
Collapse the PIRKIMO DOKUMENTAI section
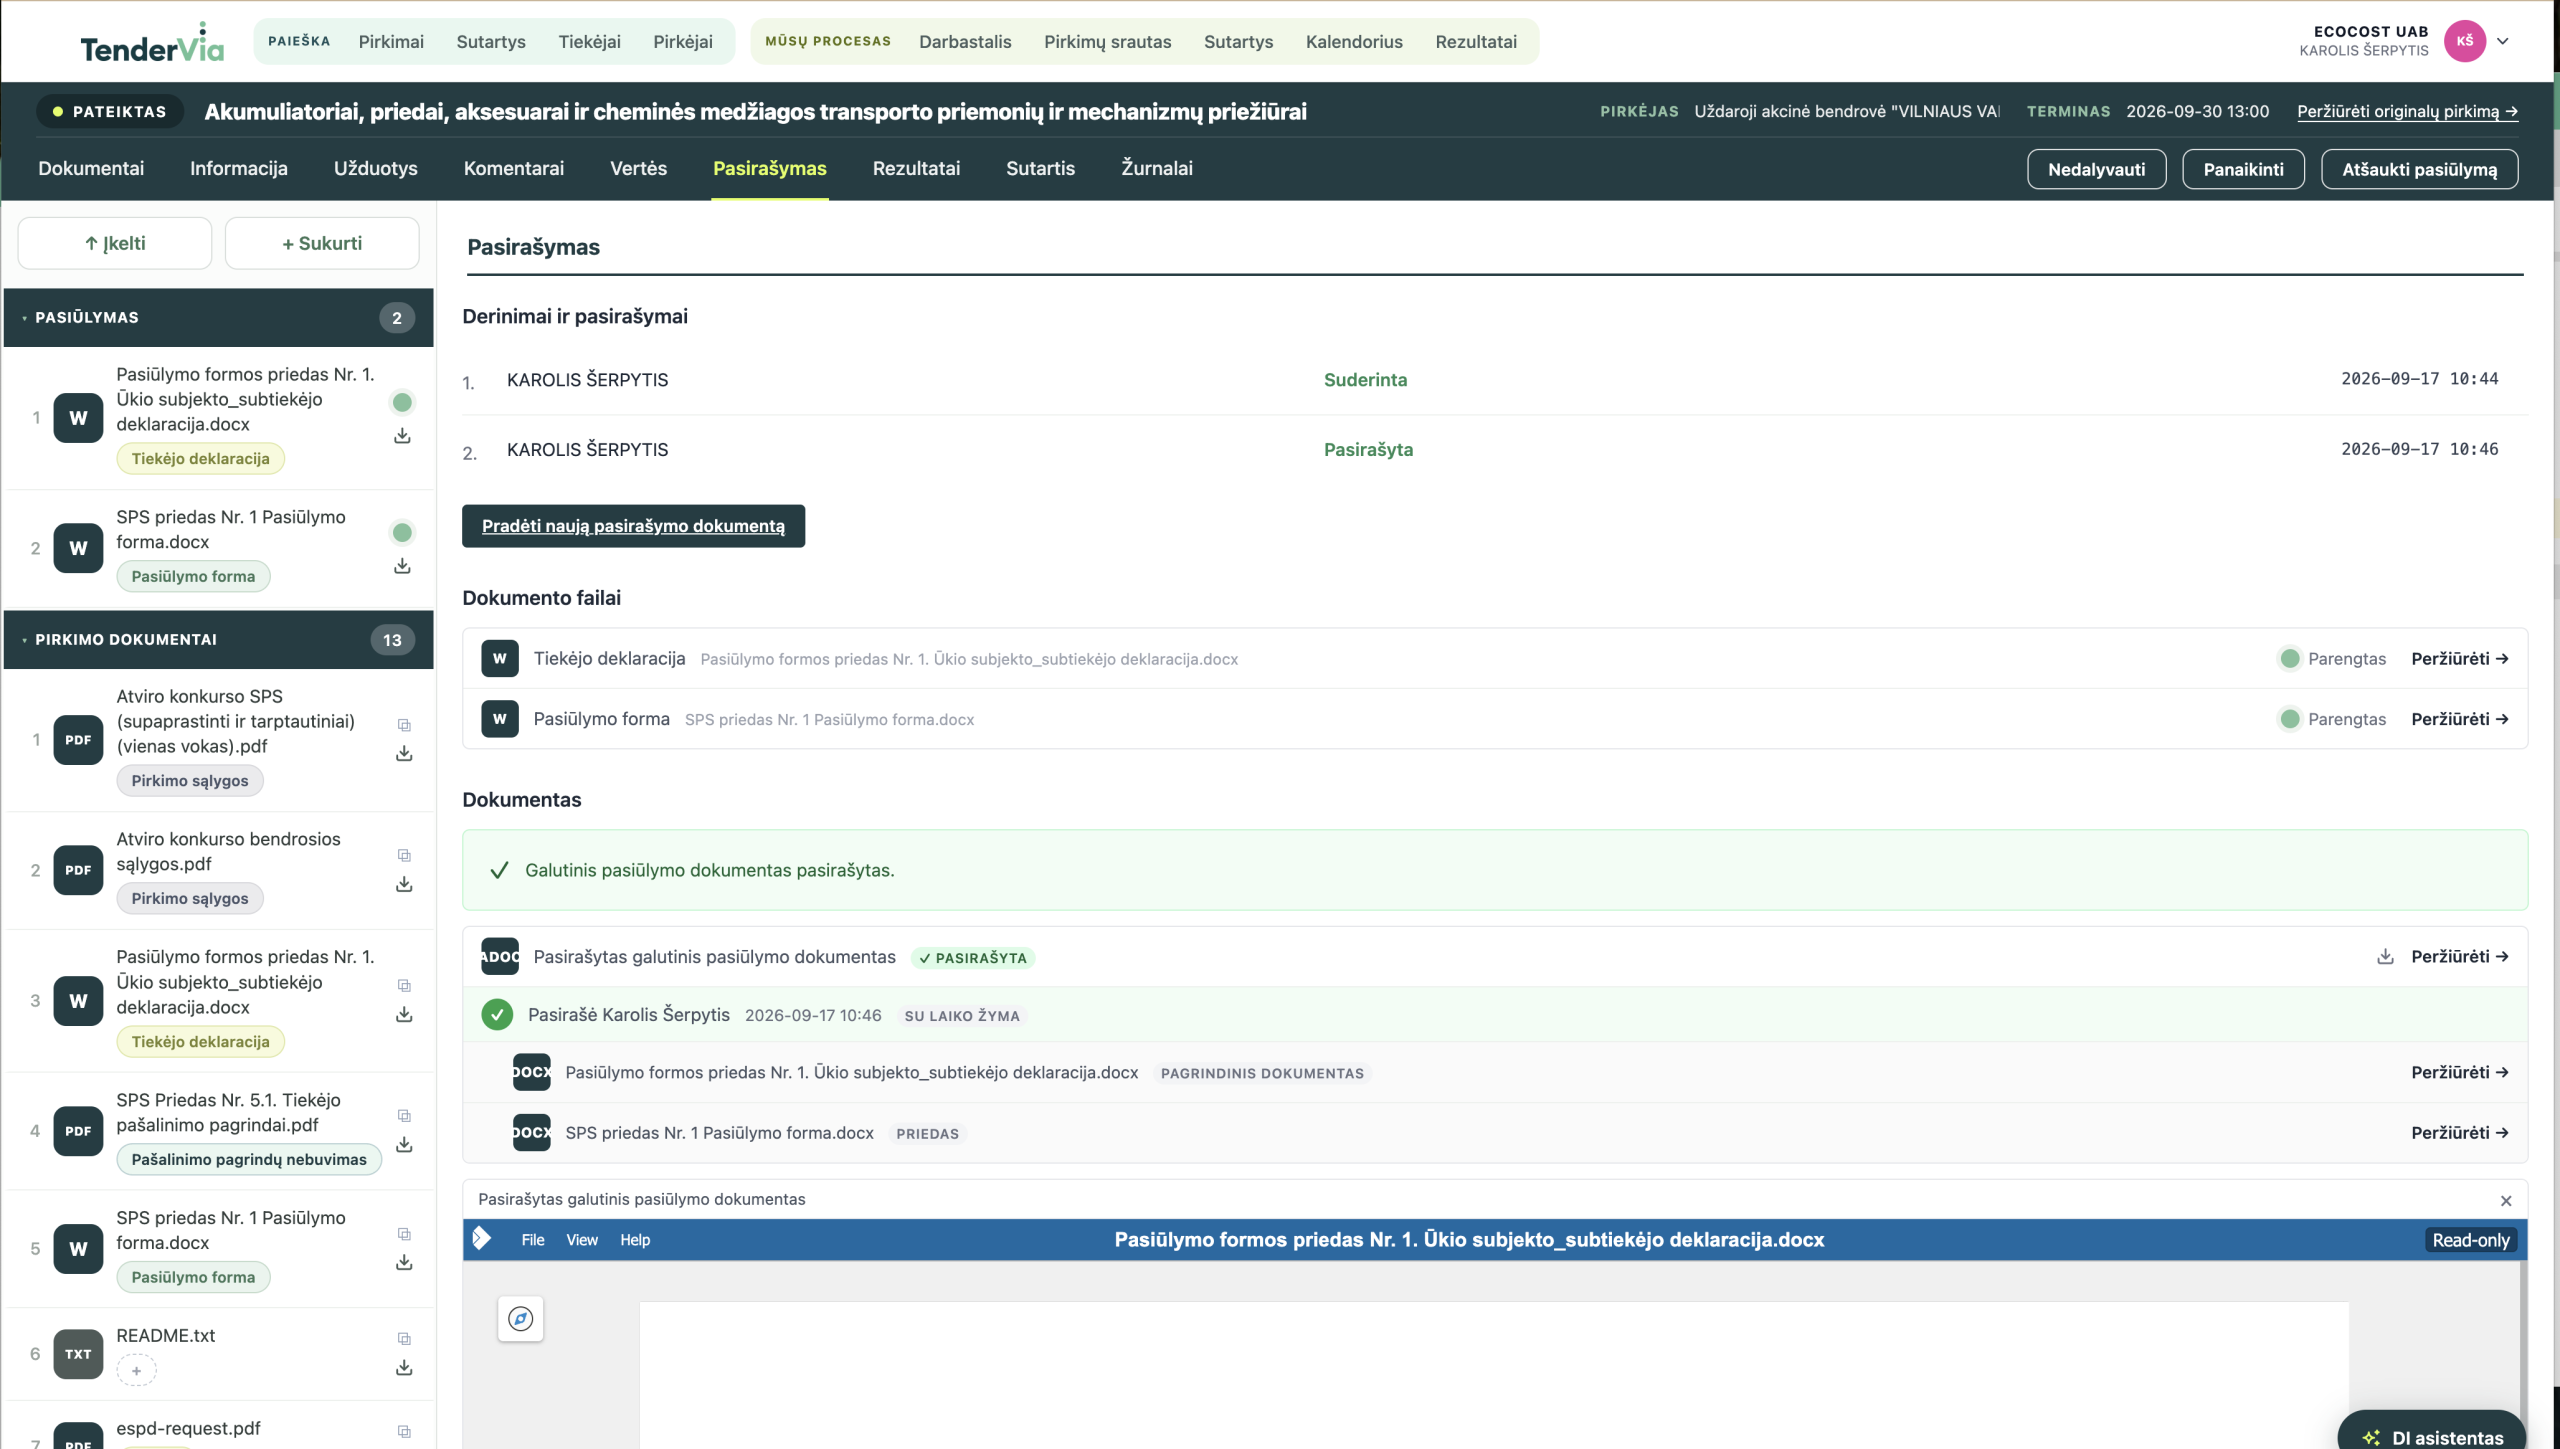coord(218,639)
